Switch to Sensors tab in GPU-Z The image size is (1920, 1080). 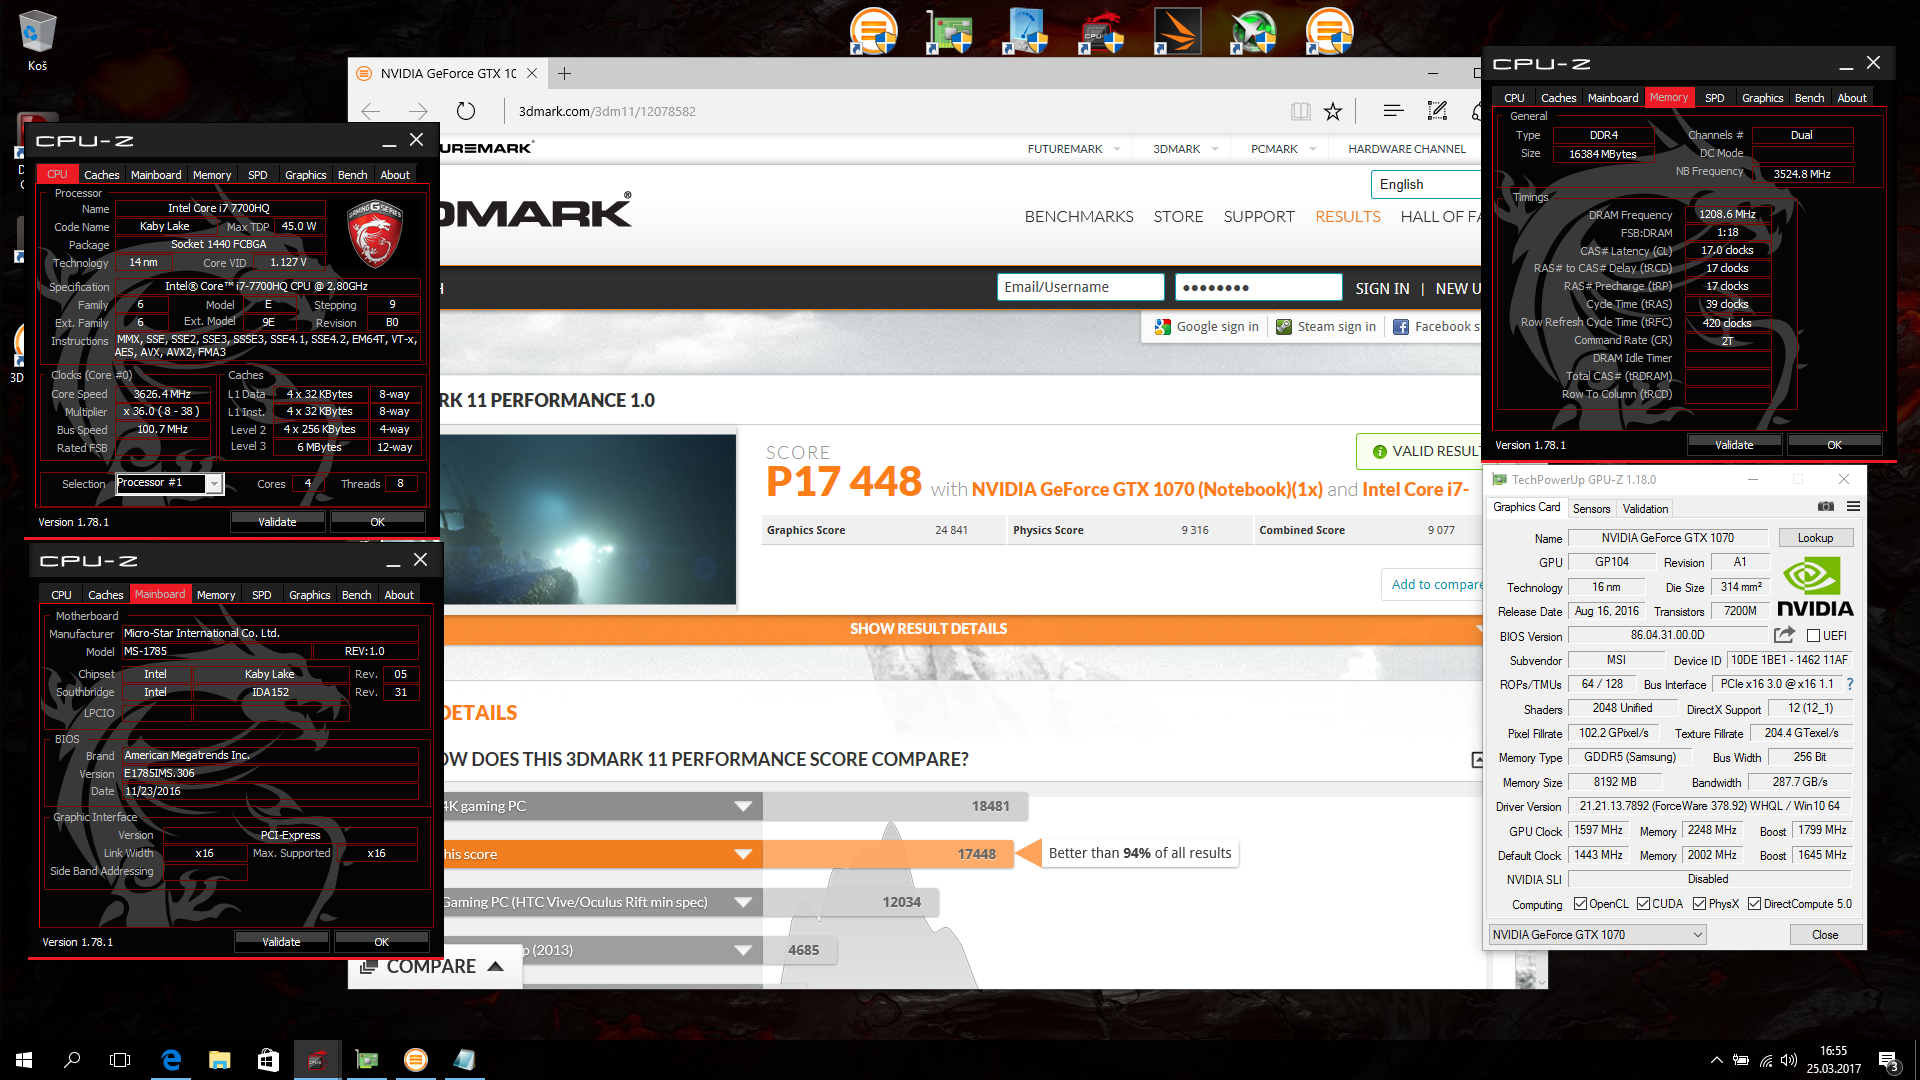point(1591,509)
